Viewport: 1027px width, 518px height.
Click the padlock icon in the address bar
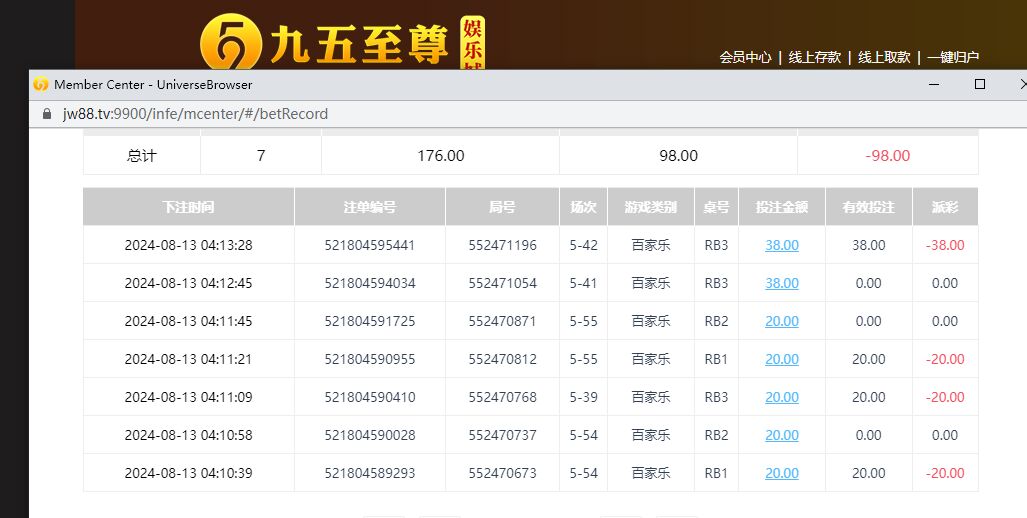(x=45, y=114)
